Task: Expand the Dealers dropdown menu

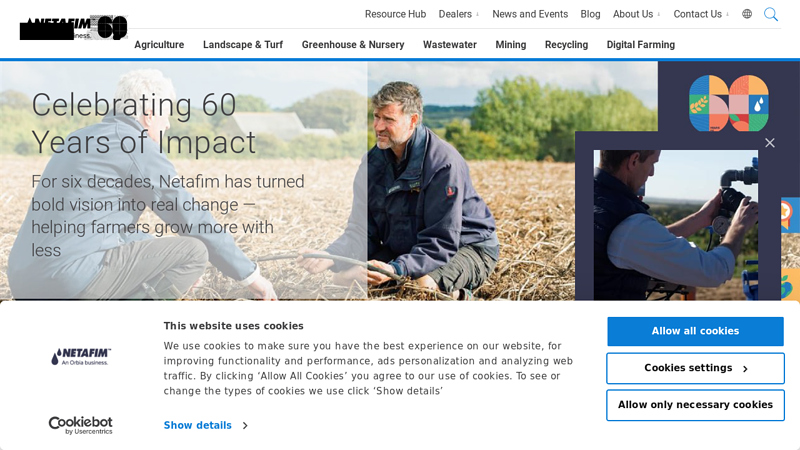Action: click(x=459, y=14)
